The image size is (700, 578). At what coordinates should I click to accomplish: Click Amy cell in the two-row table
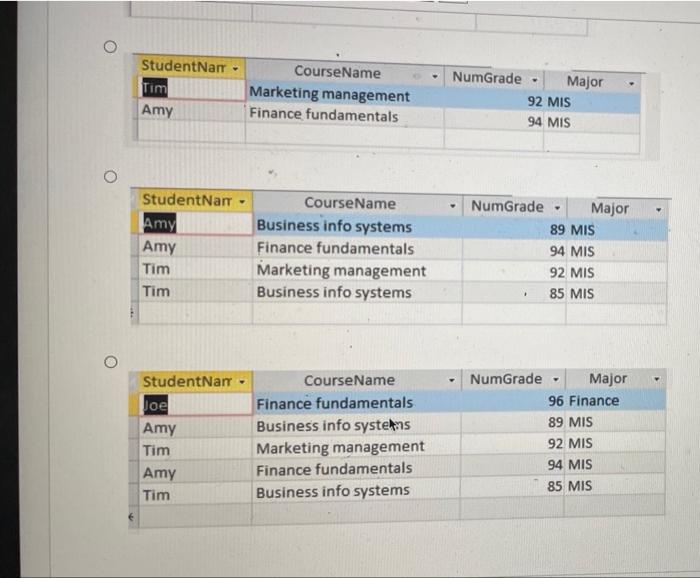tap(192, 110)
